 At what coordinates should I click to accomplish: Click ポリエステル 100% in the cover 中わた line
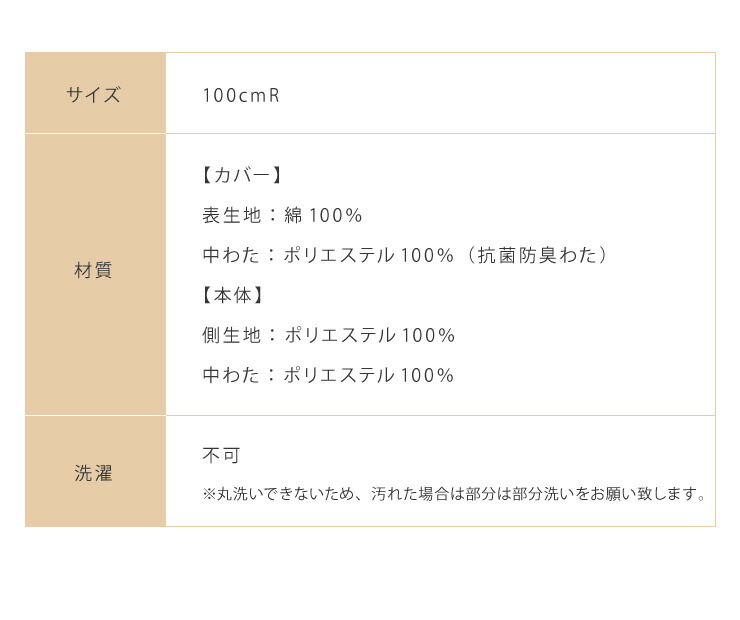tap(369, 256)
